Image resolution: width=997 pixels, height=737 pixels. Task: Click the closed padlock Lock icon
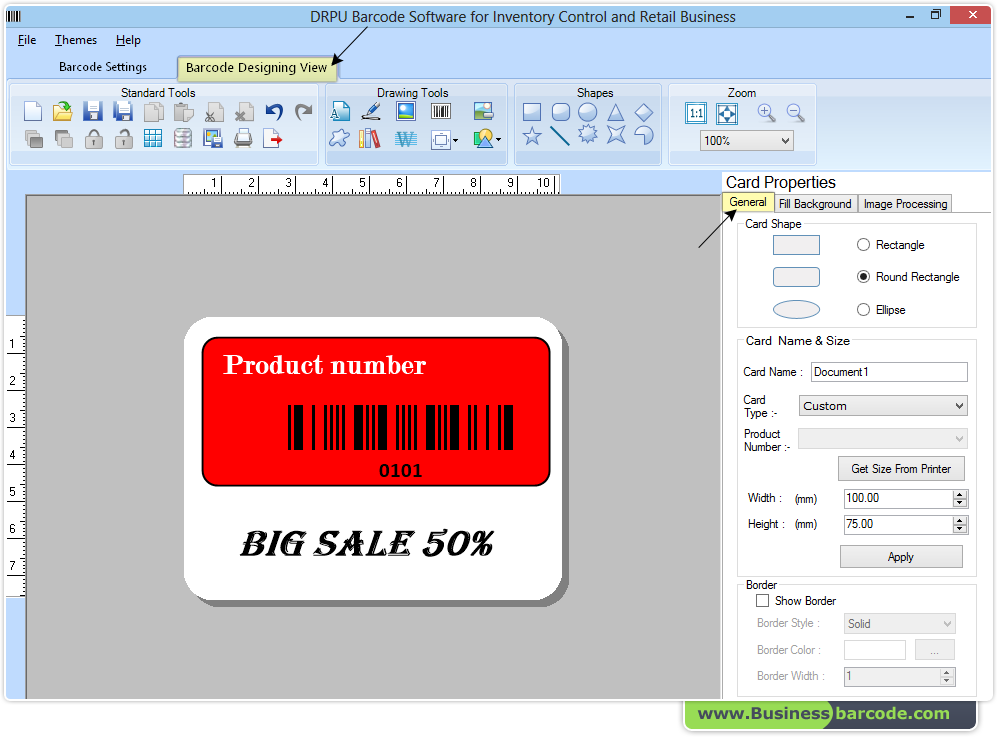click(x=93, y=139)
